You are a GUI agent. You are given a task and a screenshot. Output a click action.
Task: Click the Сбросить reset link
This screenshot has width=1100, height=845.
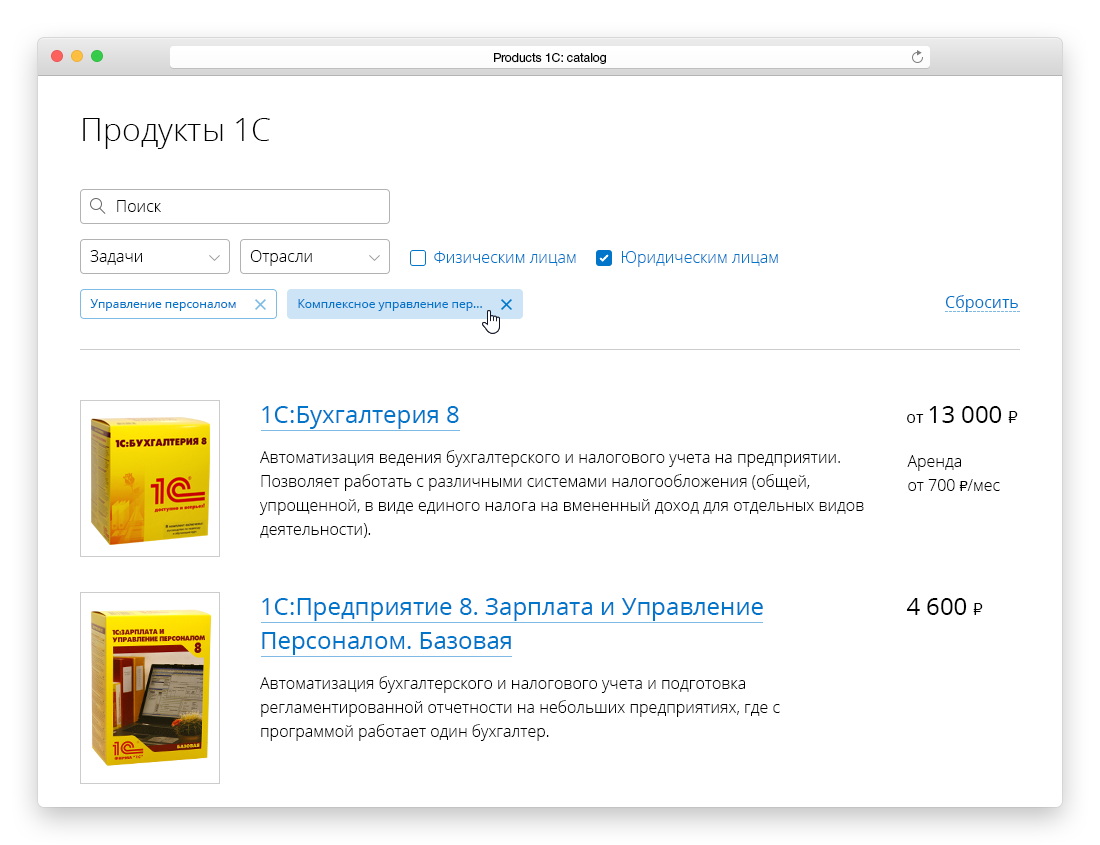click(981, 303)
